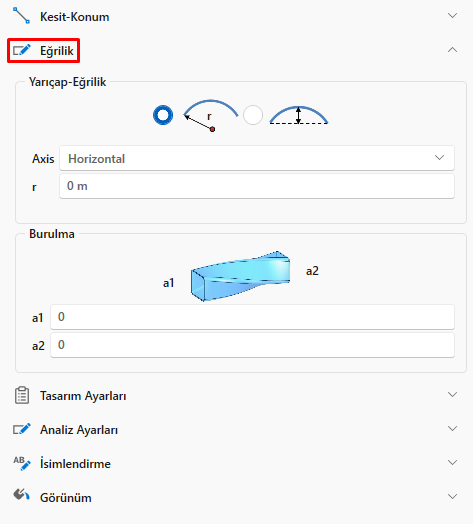Image resolution: width=473 pixels, height=524 pixels.
Task: Click the arc height diagram icon
Action: [299, 115]
